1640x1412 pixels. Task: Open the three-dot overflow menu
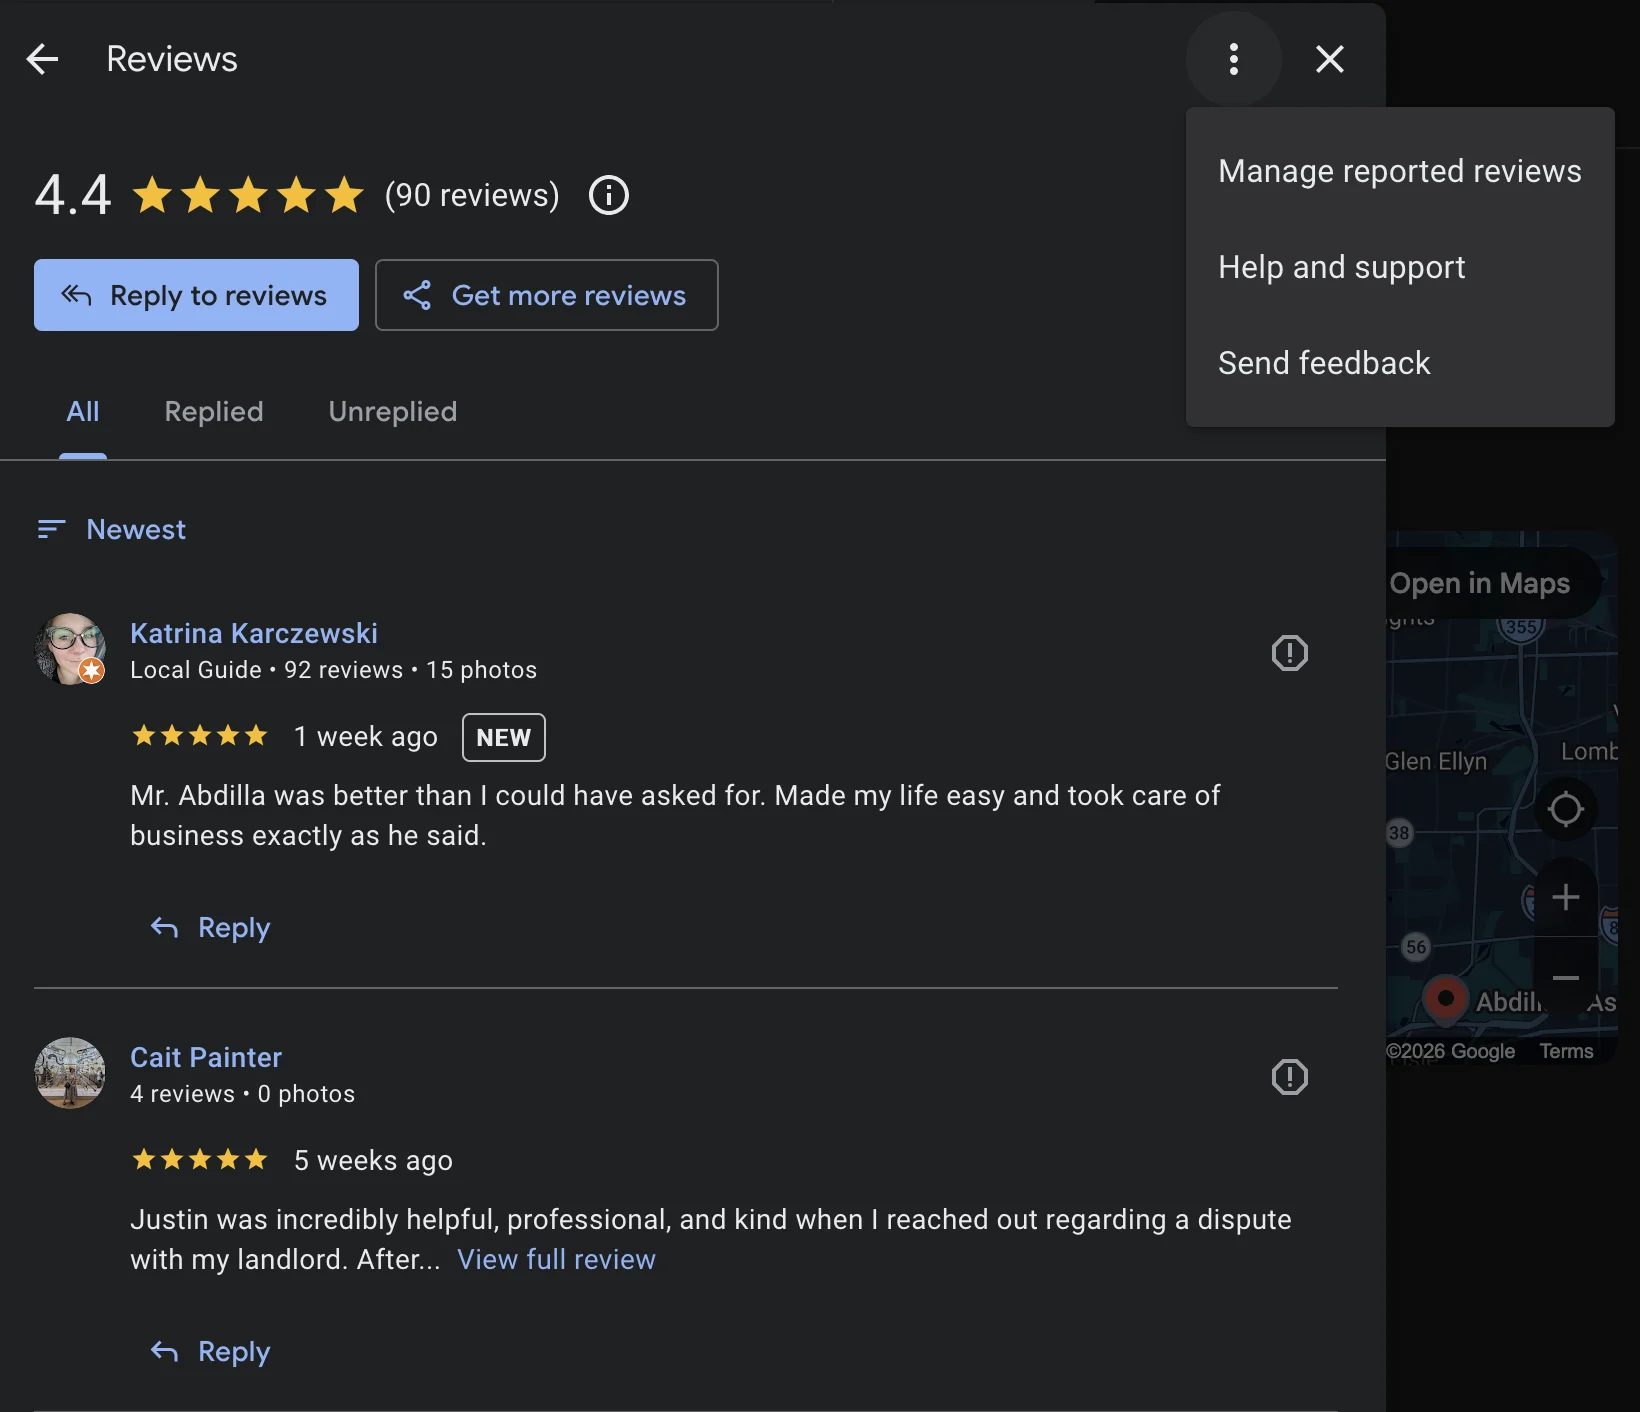coord(1233,58)
